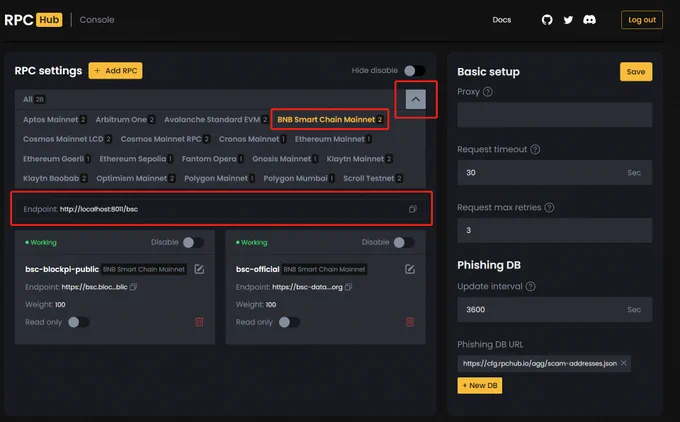Show help for Request max retries
Image resolution: width=680 pixels, height=422 pixels.
[x=549, y=207]
